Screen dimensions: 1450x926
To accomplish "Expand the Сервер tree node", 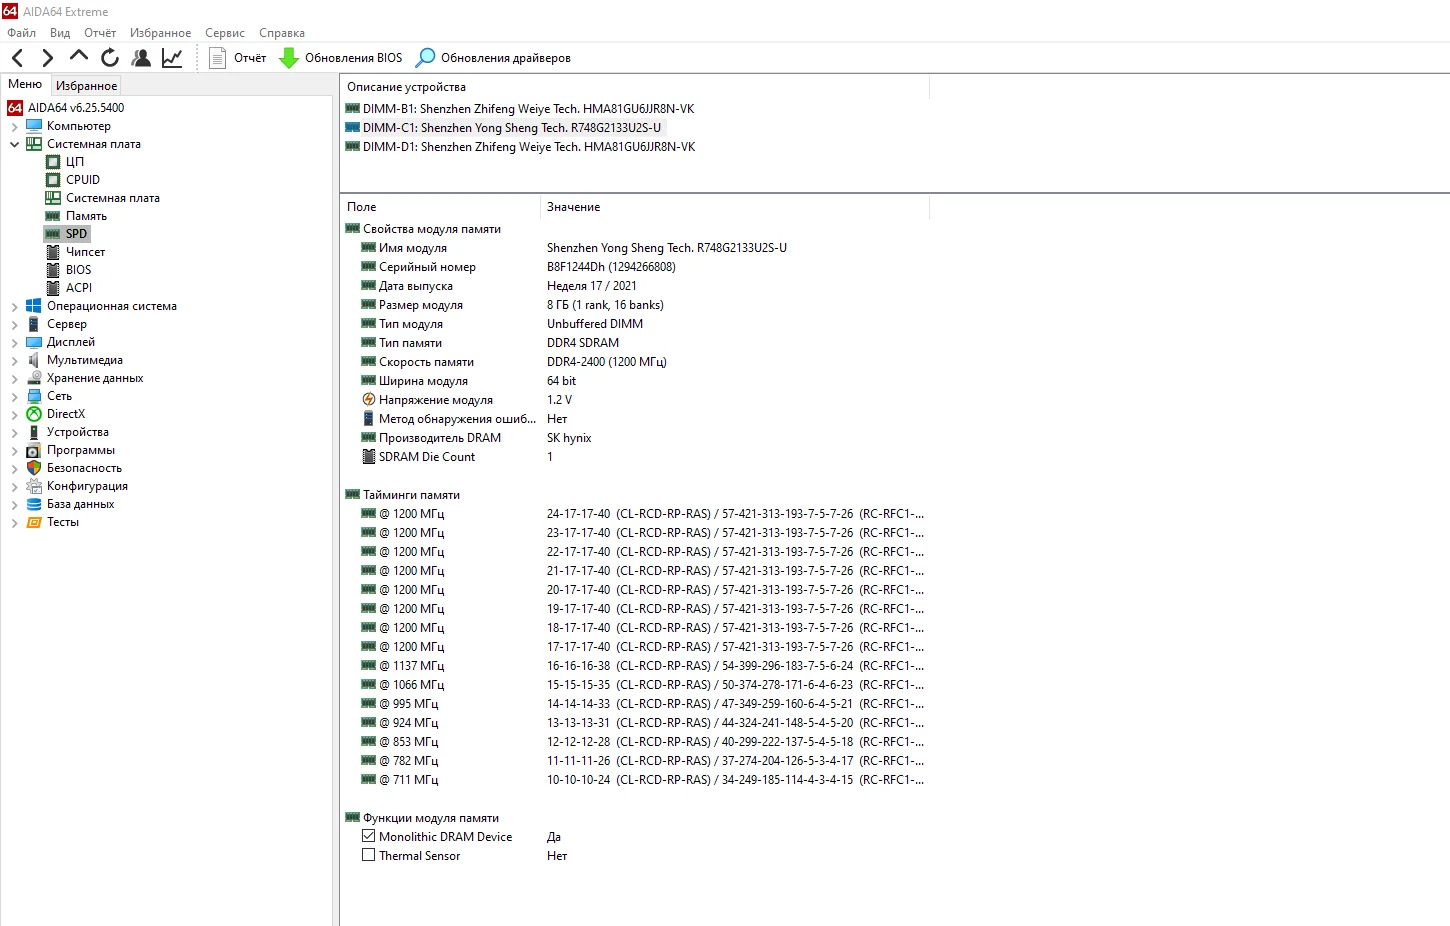I will point(14,324).
